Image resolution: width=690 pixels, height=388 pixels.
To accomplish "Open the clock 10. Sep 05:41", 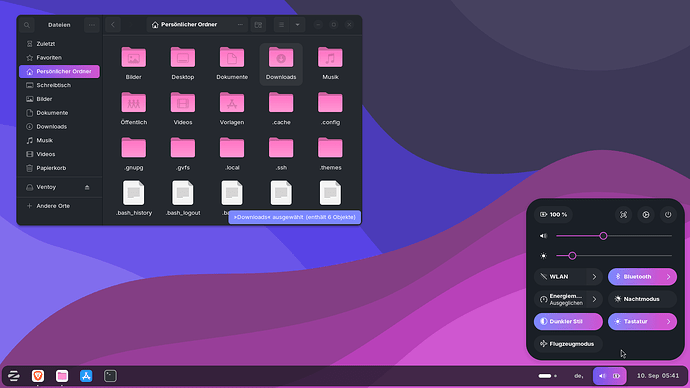I will tap(658, 376).
